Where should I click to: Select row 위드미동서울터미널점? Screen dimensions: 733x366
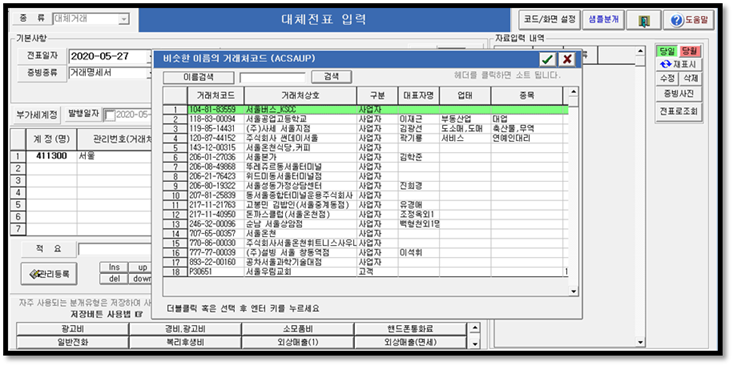click(x=366, y=176)
